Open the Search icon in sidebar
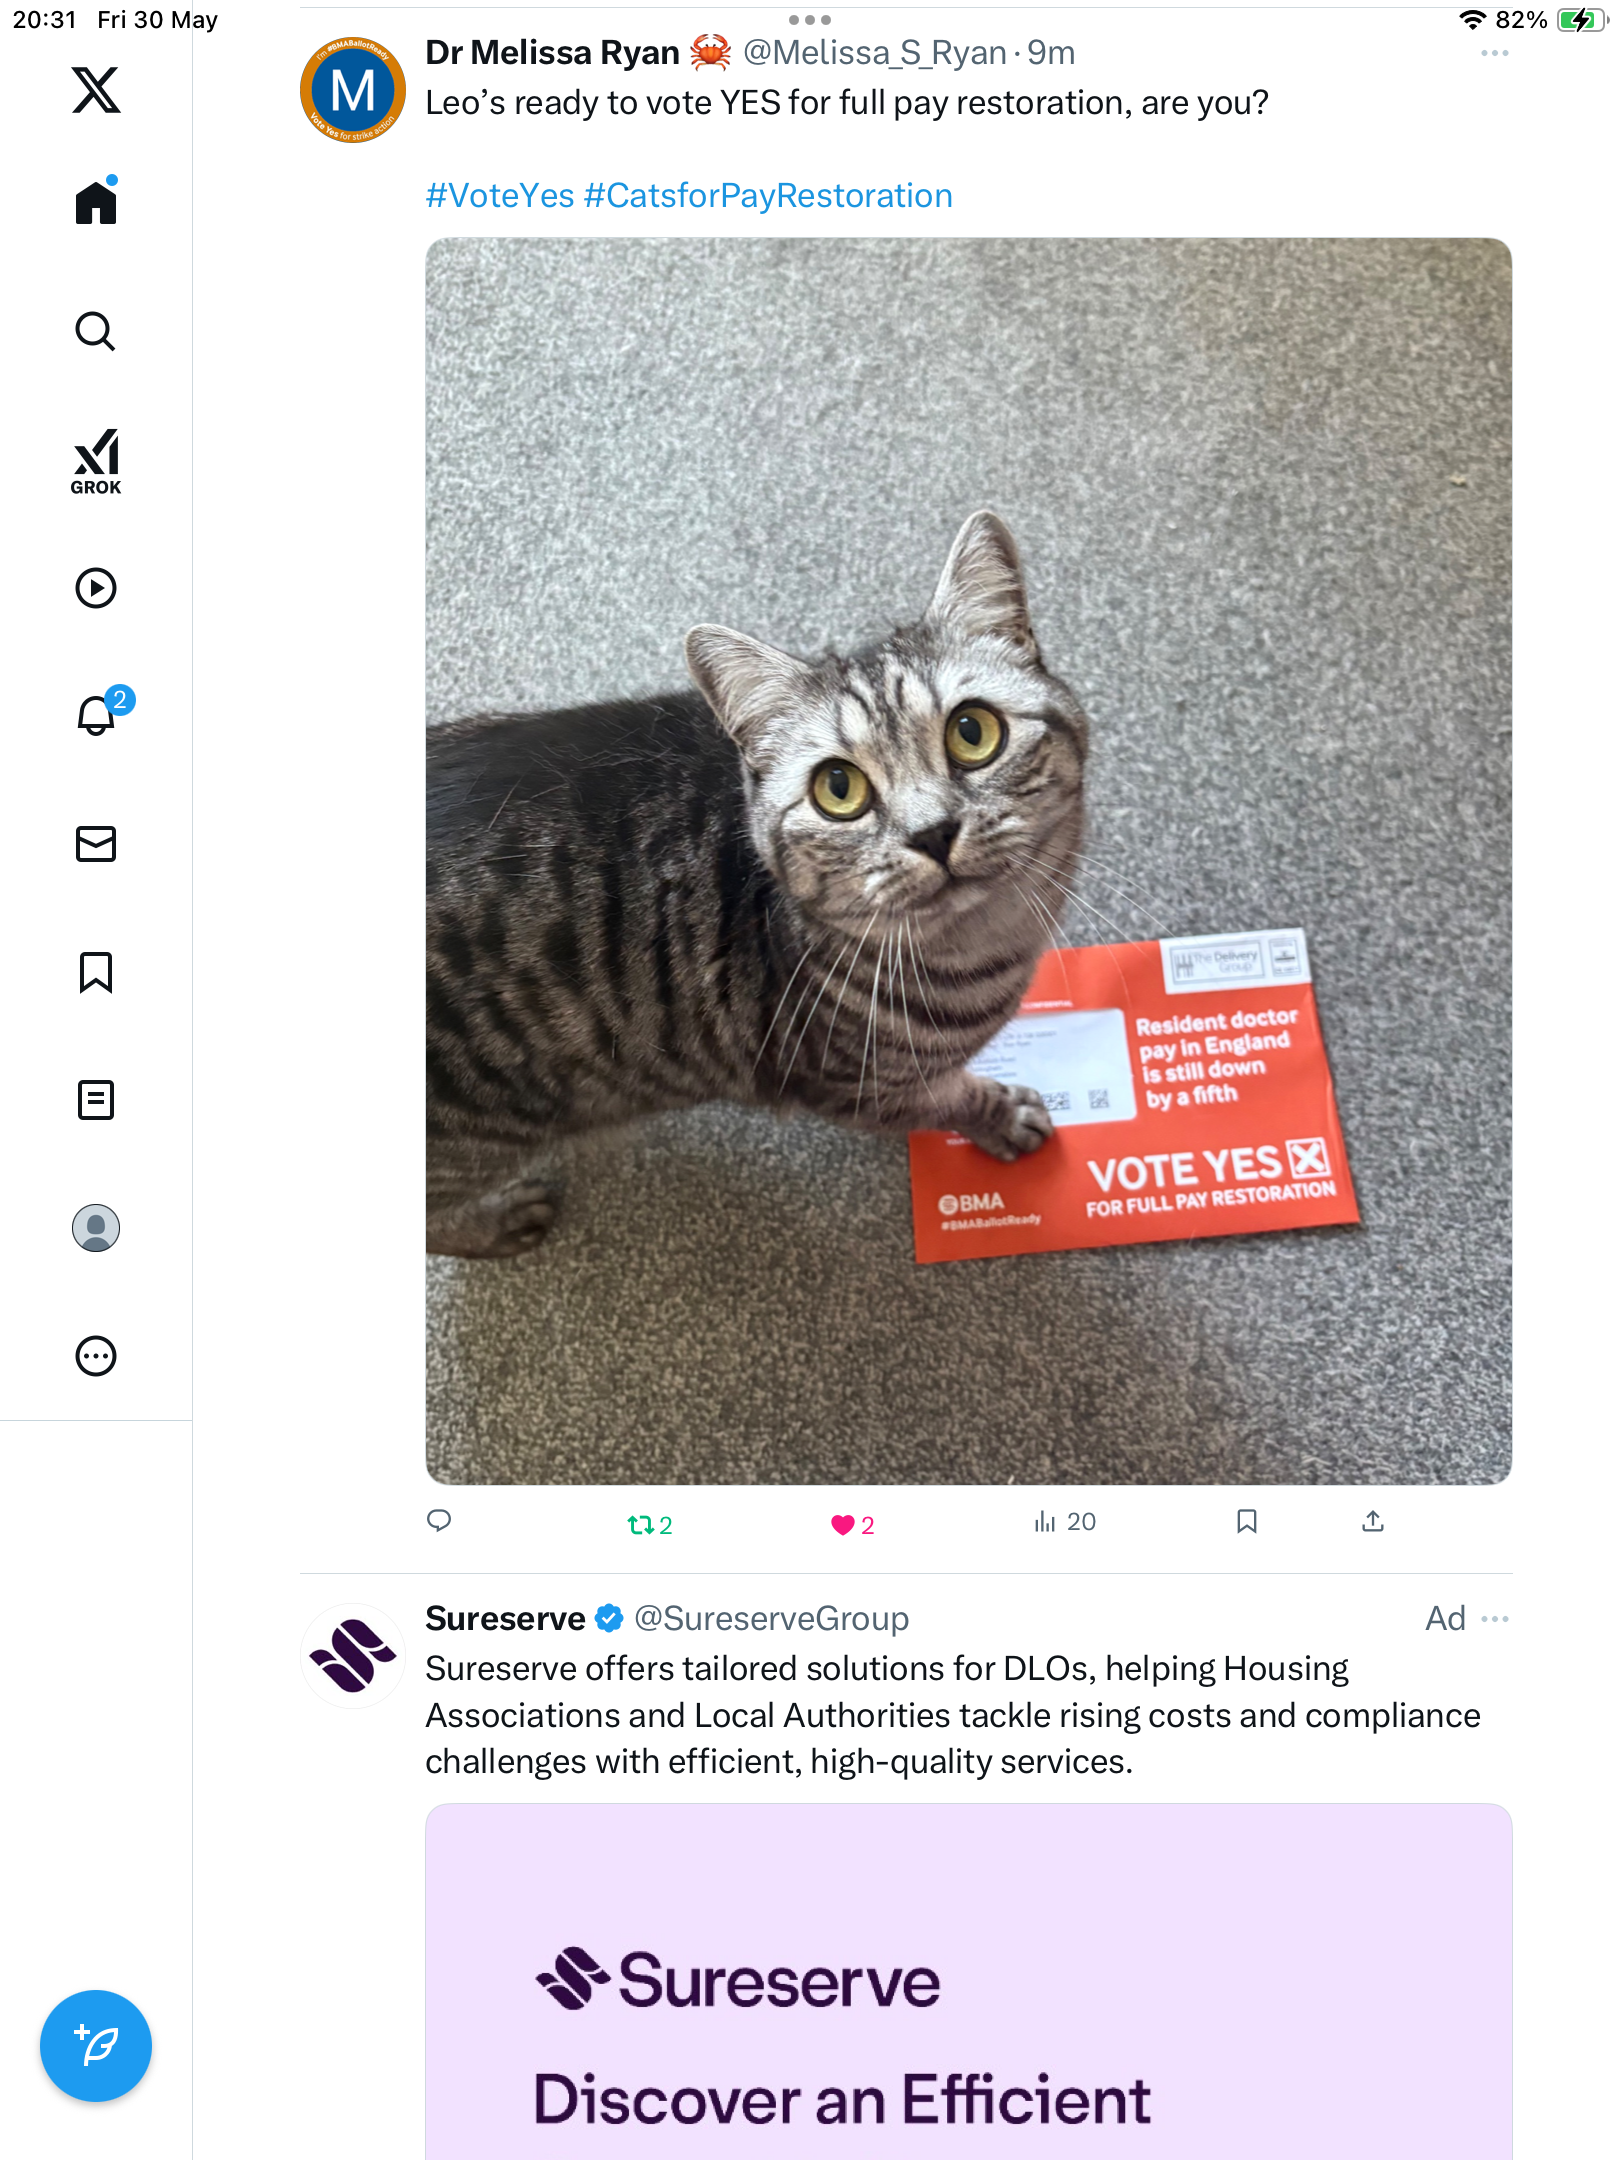 point(96,331)
